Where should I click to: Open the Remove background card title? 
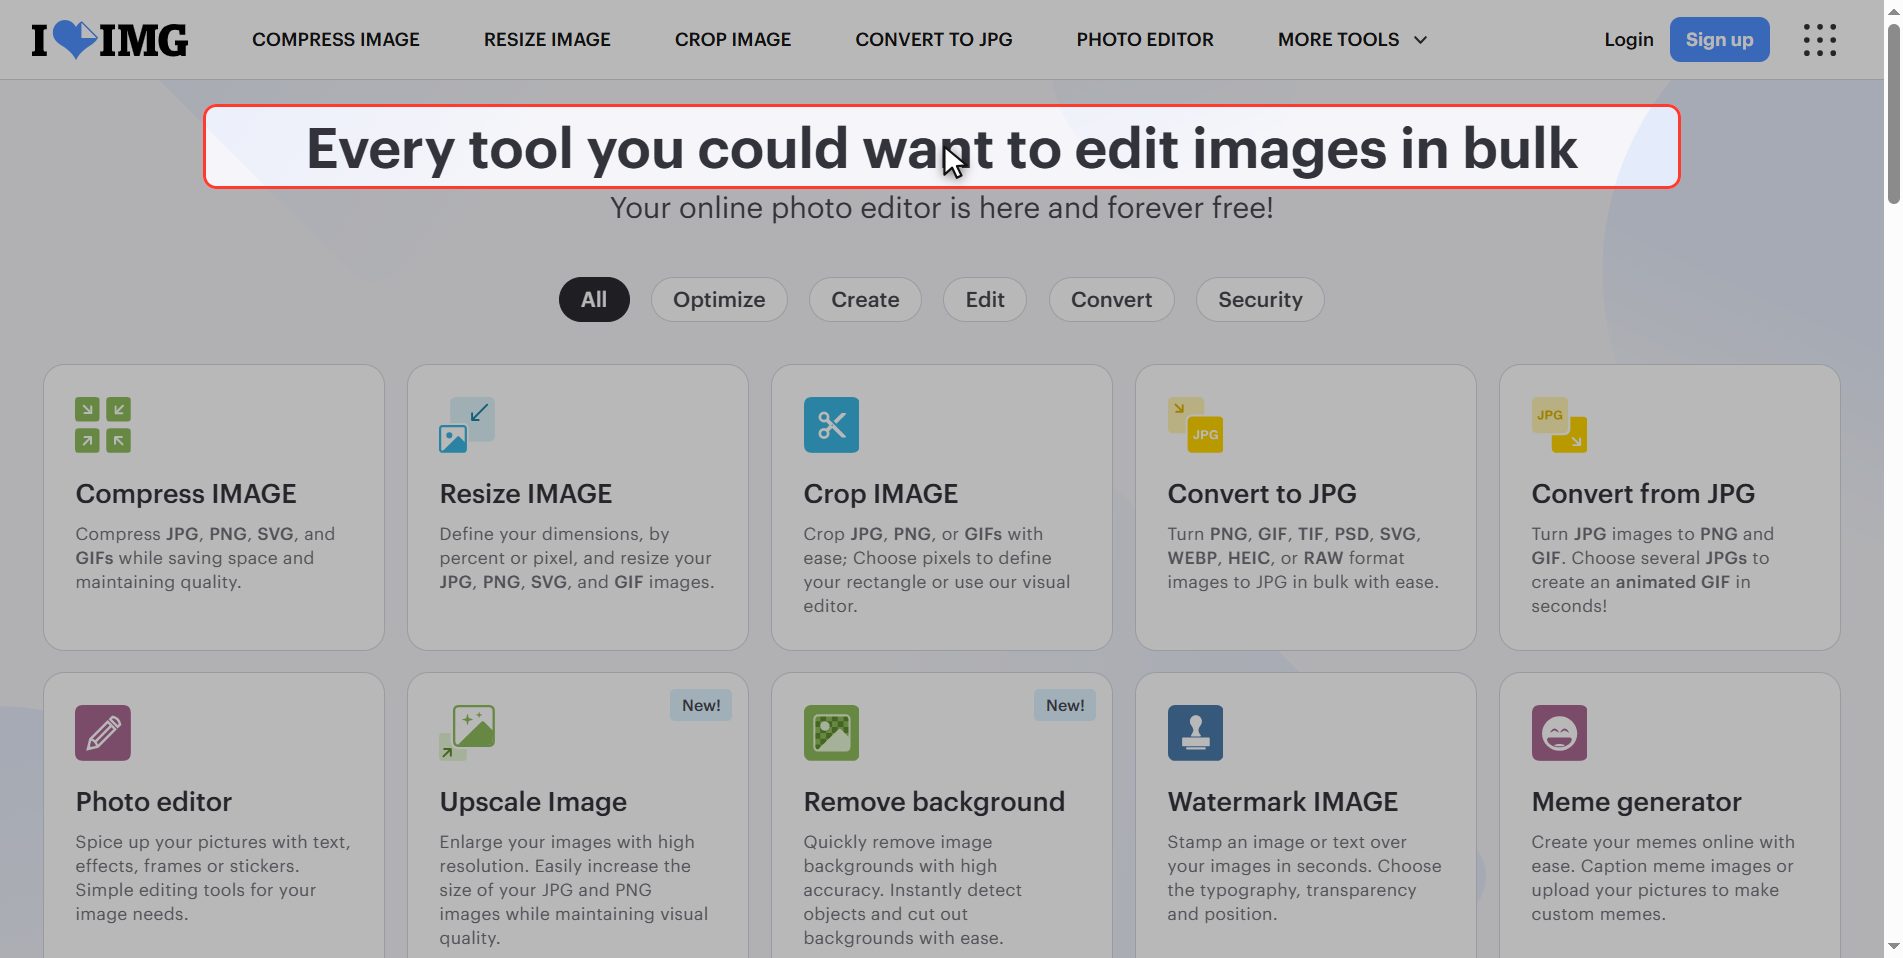[934, 802]
